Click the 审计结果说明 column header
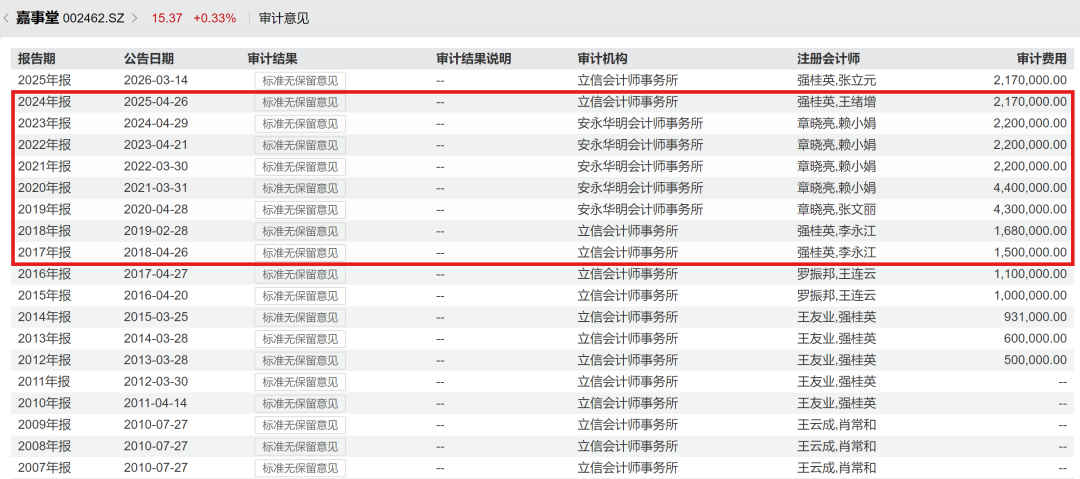Viewport: 1080px width, 479px height. 474,59
